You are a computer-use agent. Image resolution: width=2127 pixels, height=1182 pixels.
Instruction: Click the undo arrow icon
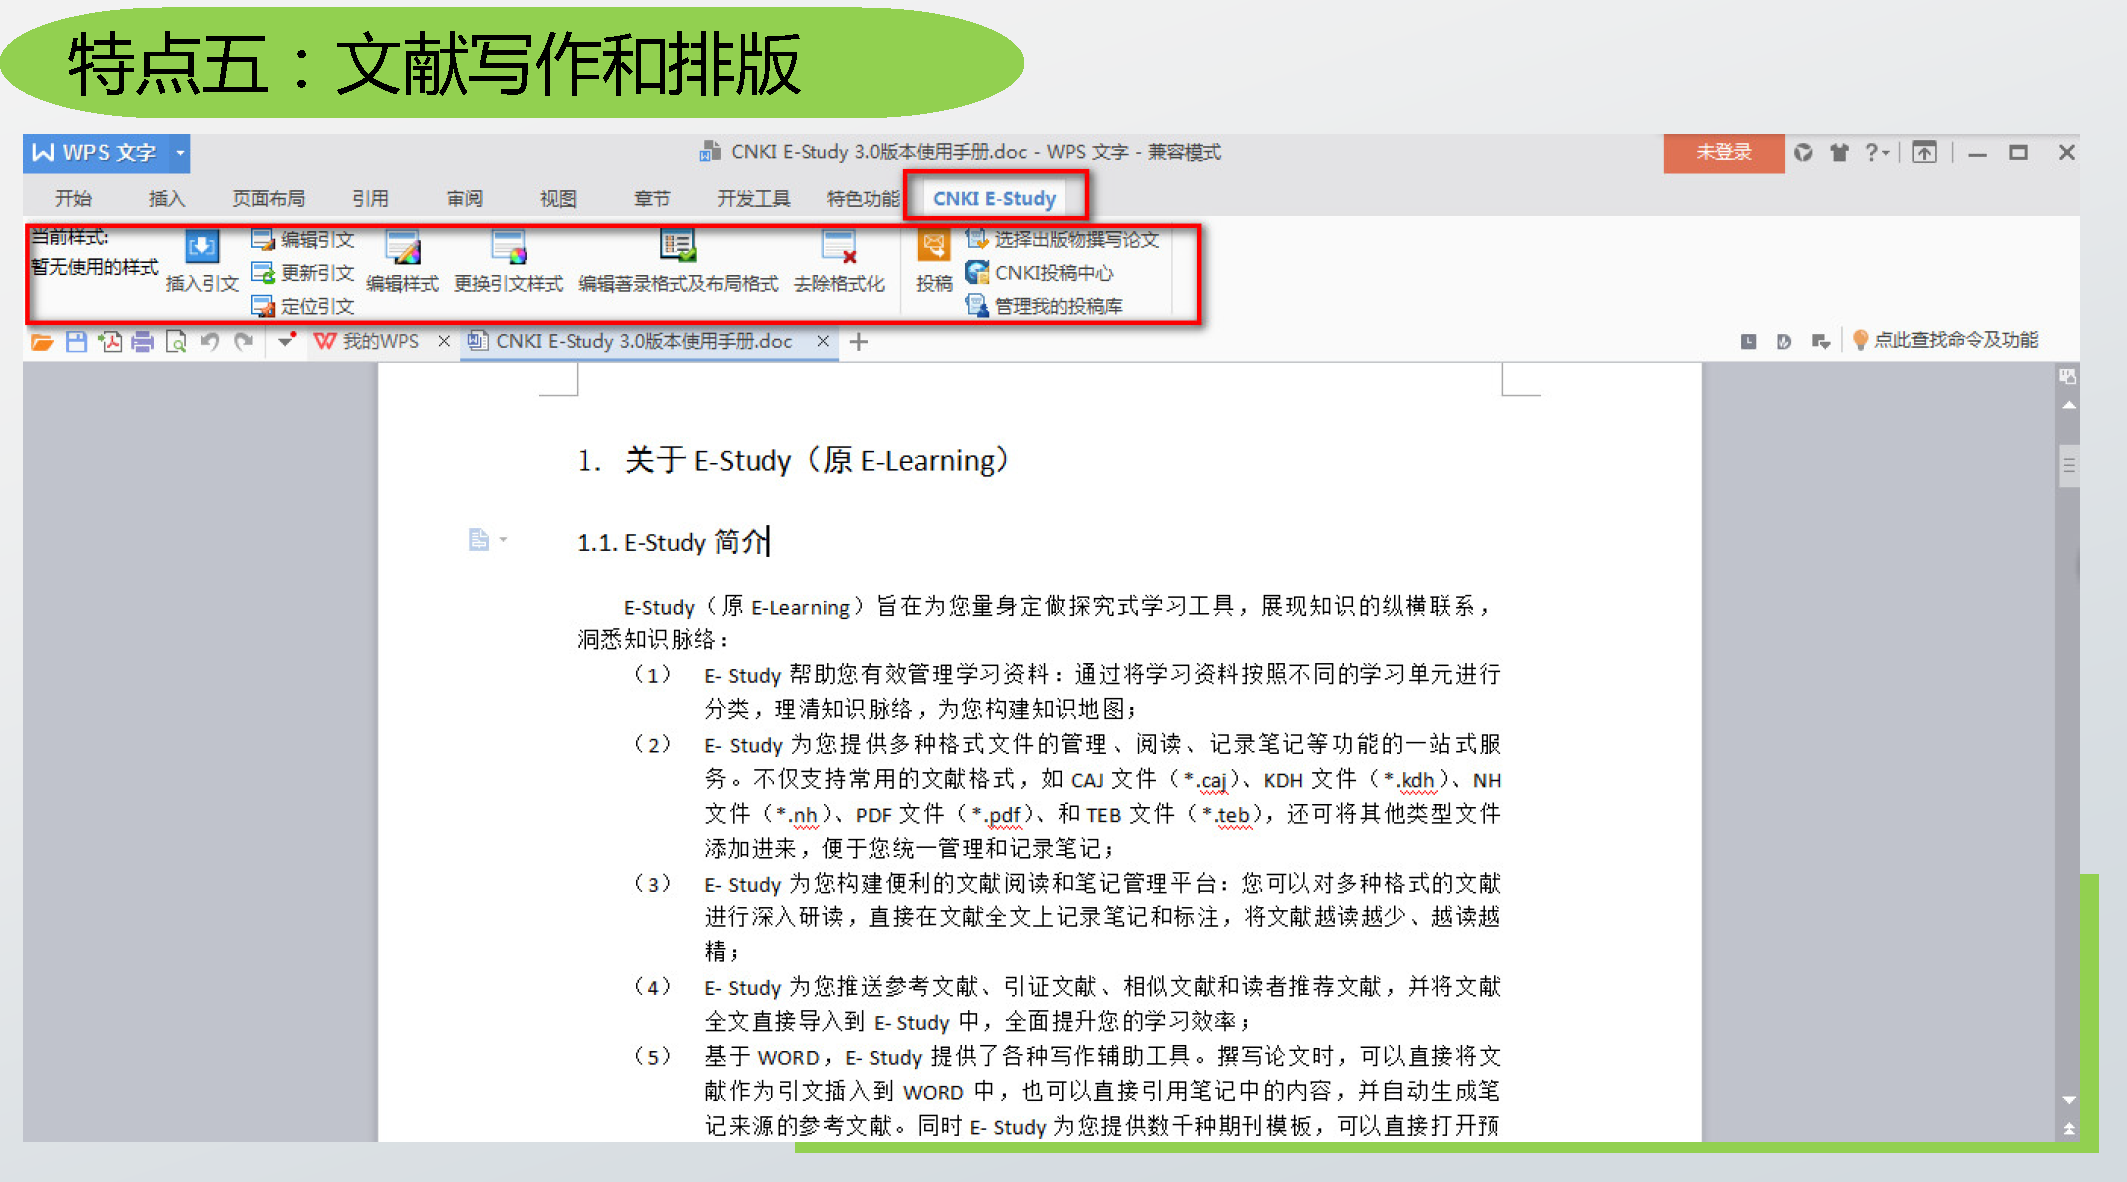[x=210, y=342]
